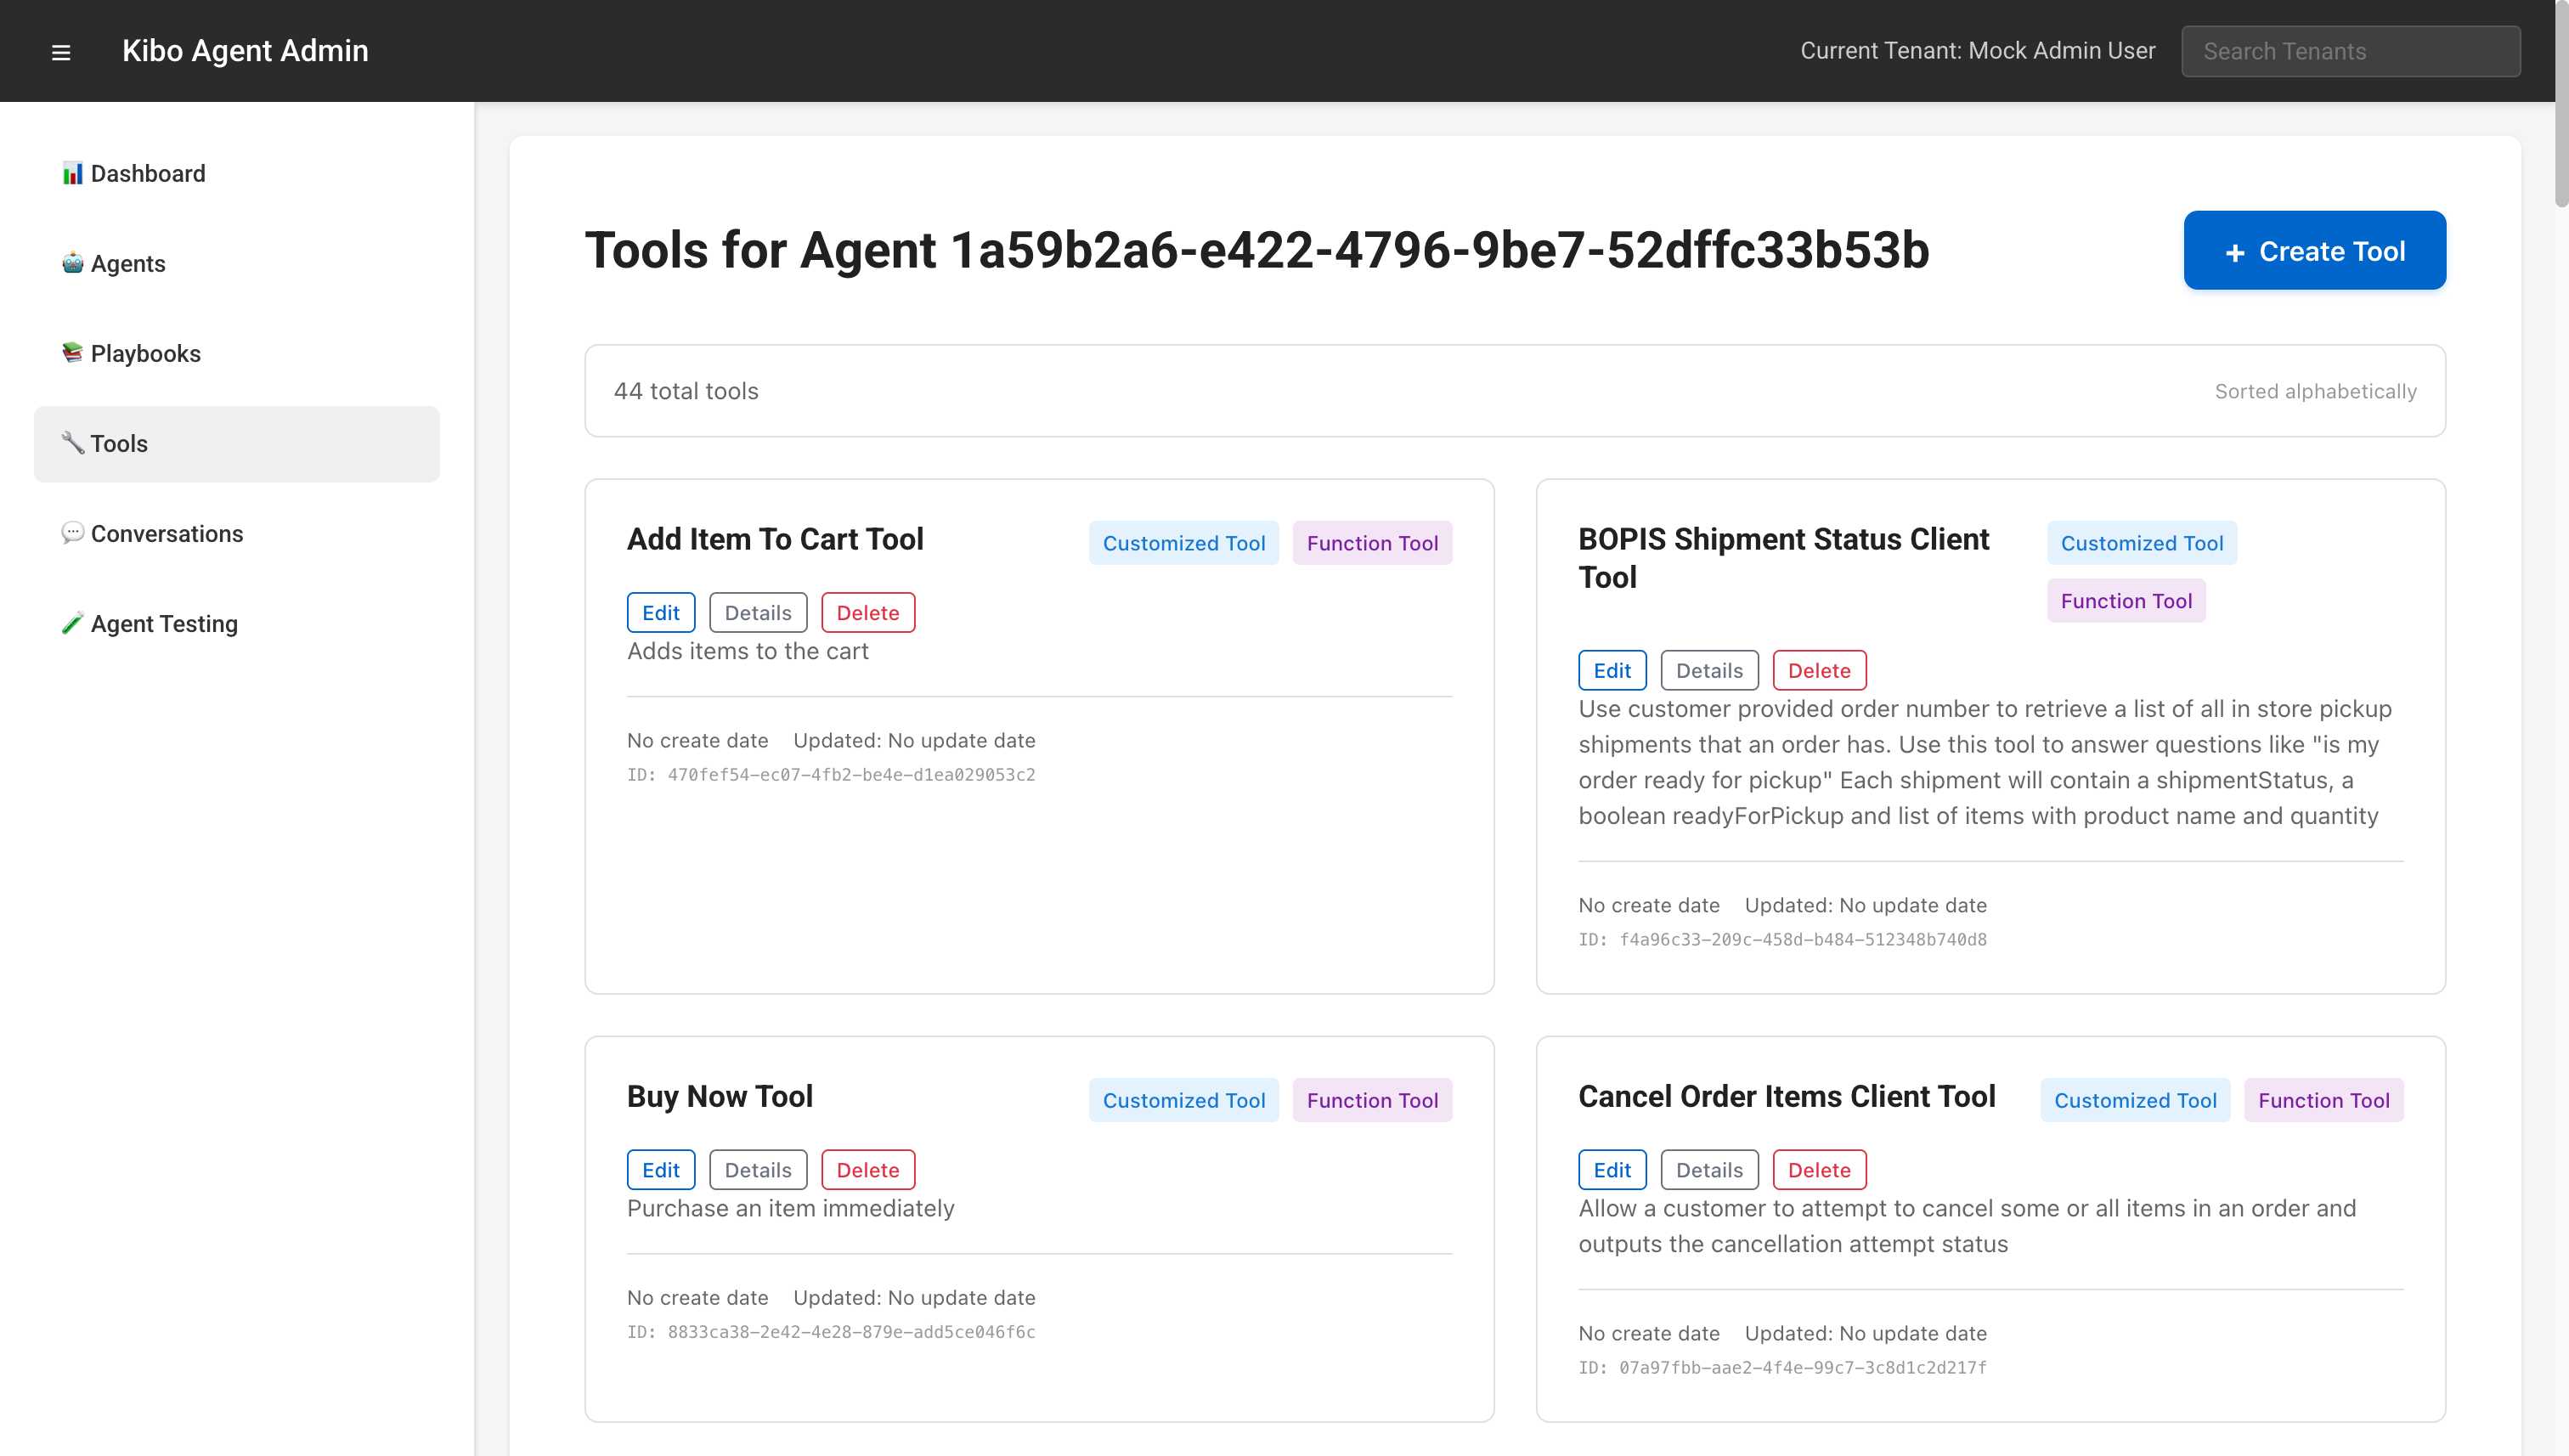Screen dimensions: 2569x1456
Task: Click ID 8833ca38-2e42-4e28-879e-add5ce046f6c
Action: (831, 1332)
